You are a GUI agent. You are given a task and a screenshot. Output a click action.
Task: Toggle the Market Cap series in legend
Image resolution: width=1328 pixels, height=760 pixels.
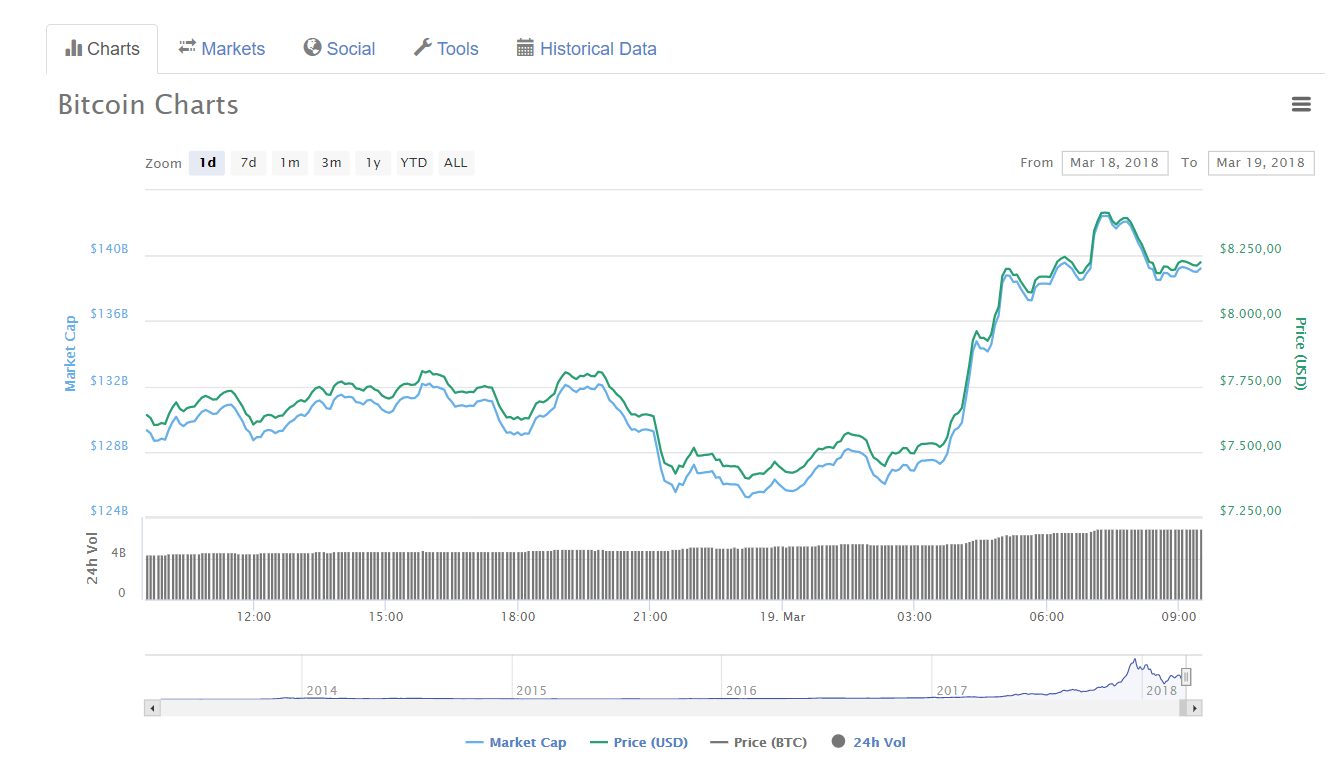[x=516, y=742]
